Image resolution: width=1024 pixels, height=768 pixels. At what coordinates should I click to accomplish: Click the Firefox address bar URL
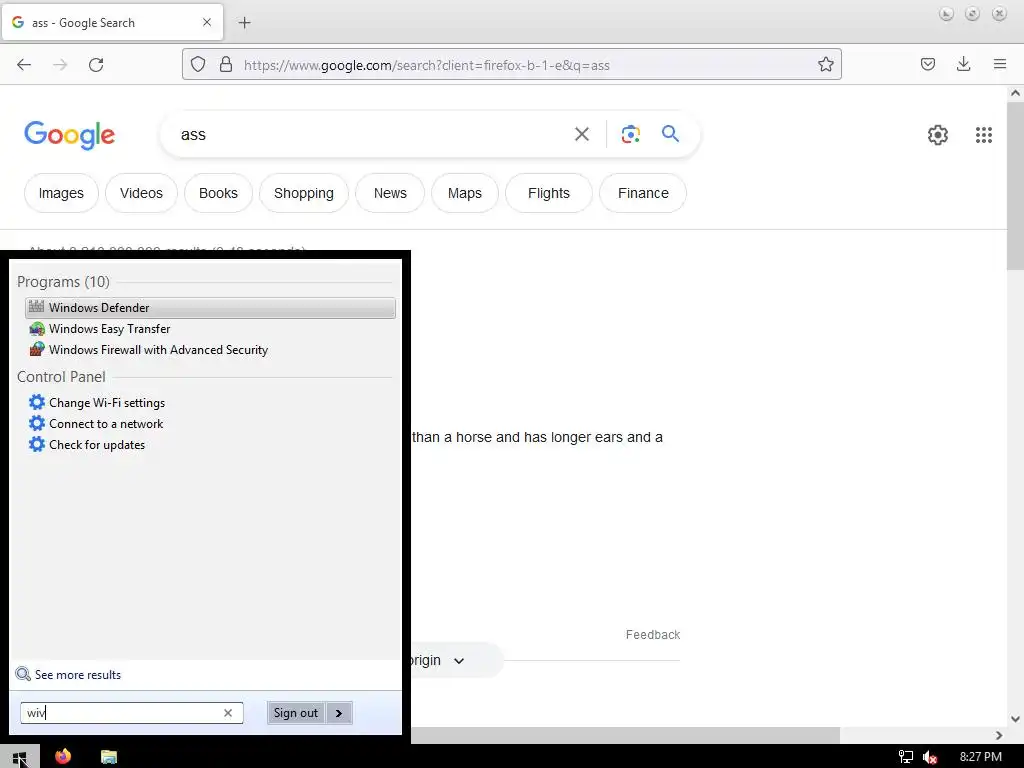point(426,65)
